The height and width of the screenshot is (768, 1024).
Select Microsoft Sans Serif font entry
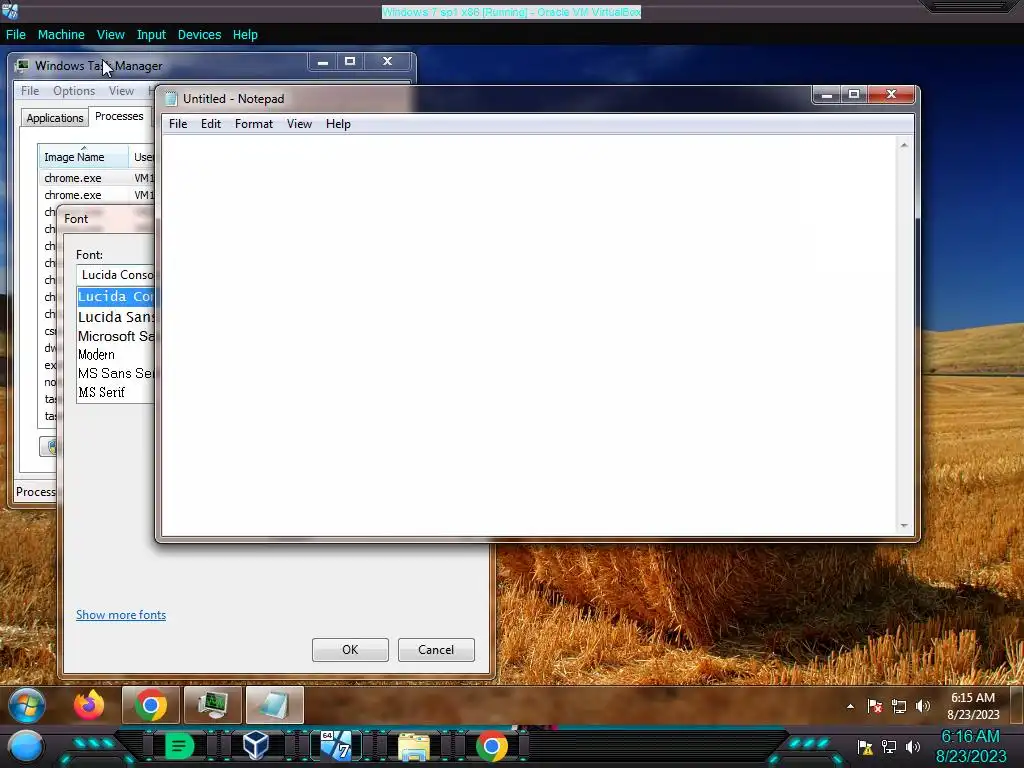pos(116,336)
